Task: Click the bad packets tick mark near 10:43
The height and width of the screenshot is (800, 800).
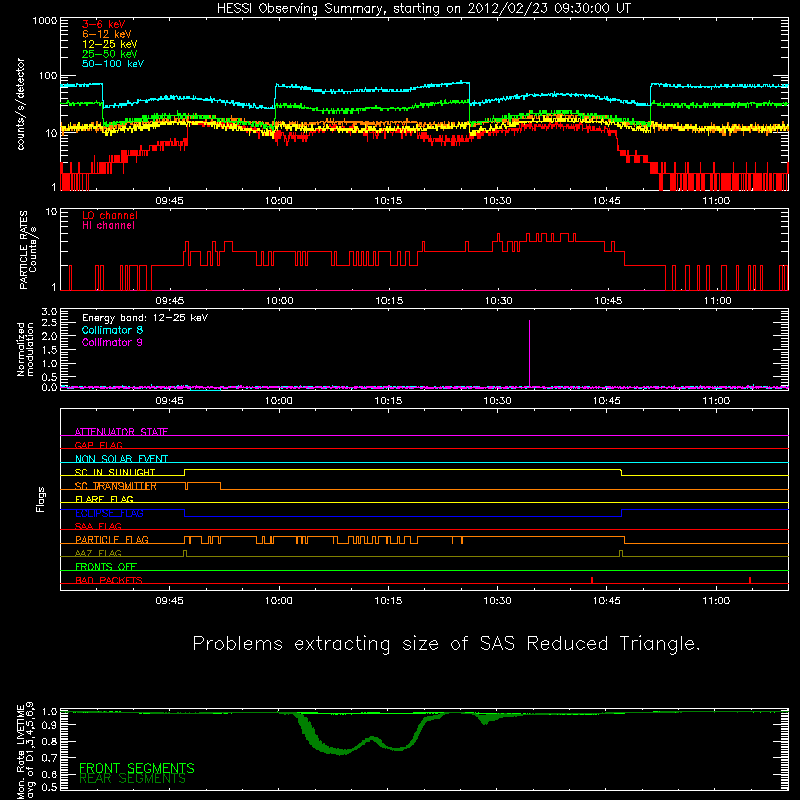Action: point(592,580)
